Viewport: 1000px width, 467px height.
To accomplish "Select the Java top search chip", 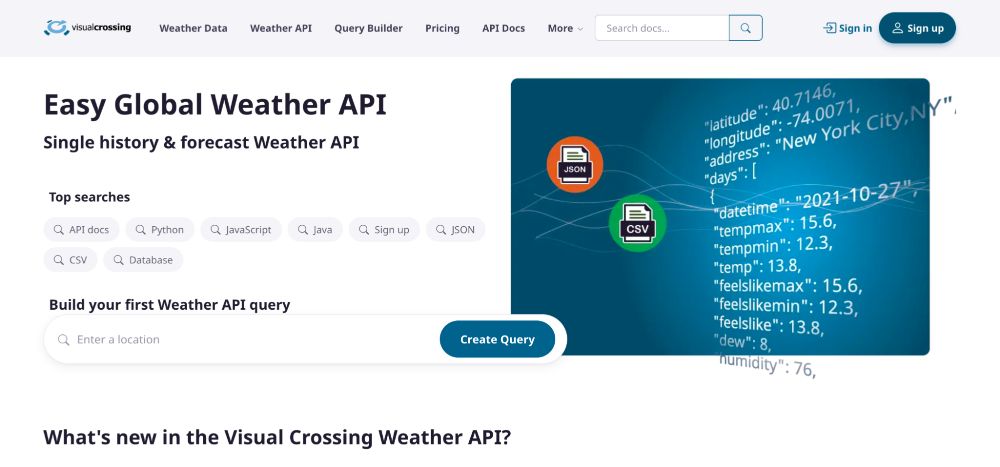I will 315,230.
